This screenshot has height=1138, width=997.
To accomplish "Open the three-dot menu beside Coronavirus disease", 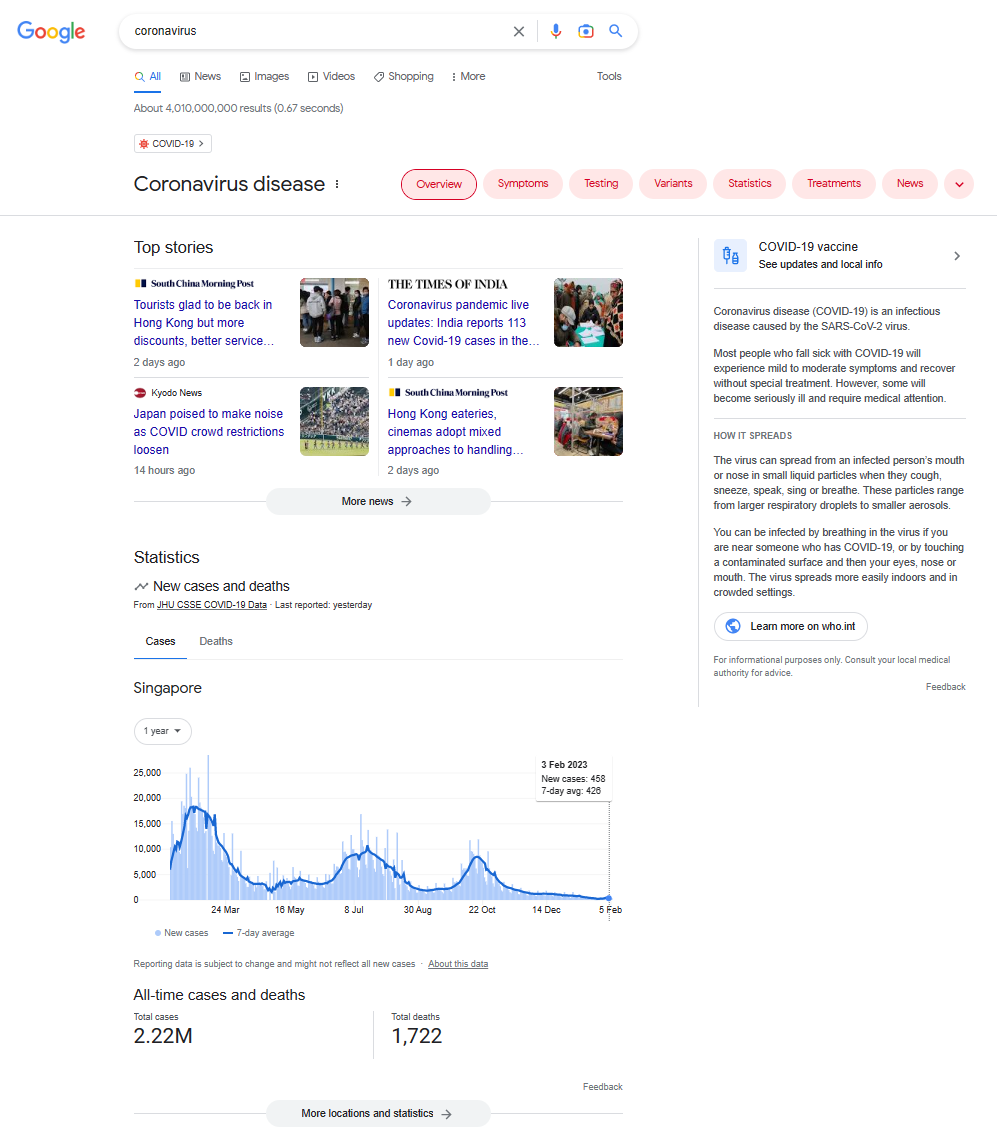I will [337, 184].
